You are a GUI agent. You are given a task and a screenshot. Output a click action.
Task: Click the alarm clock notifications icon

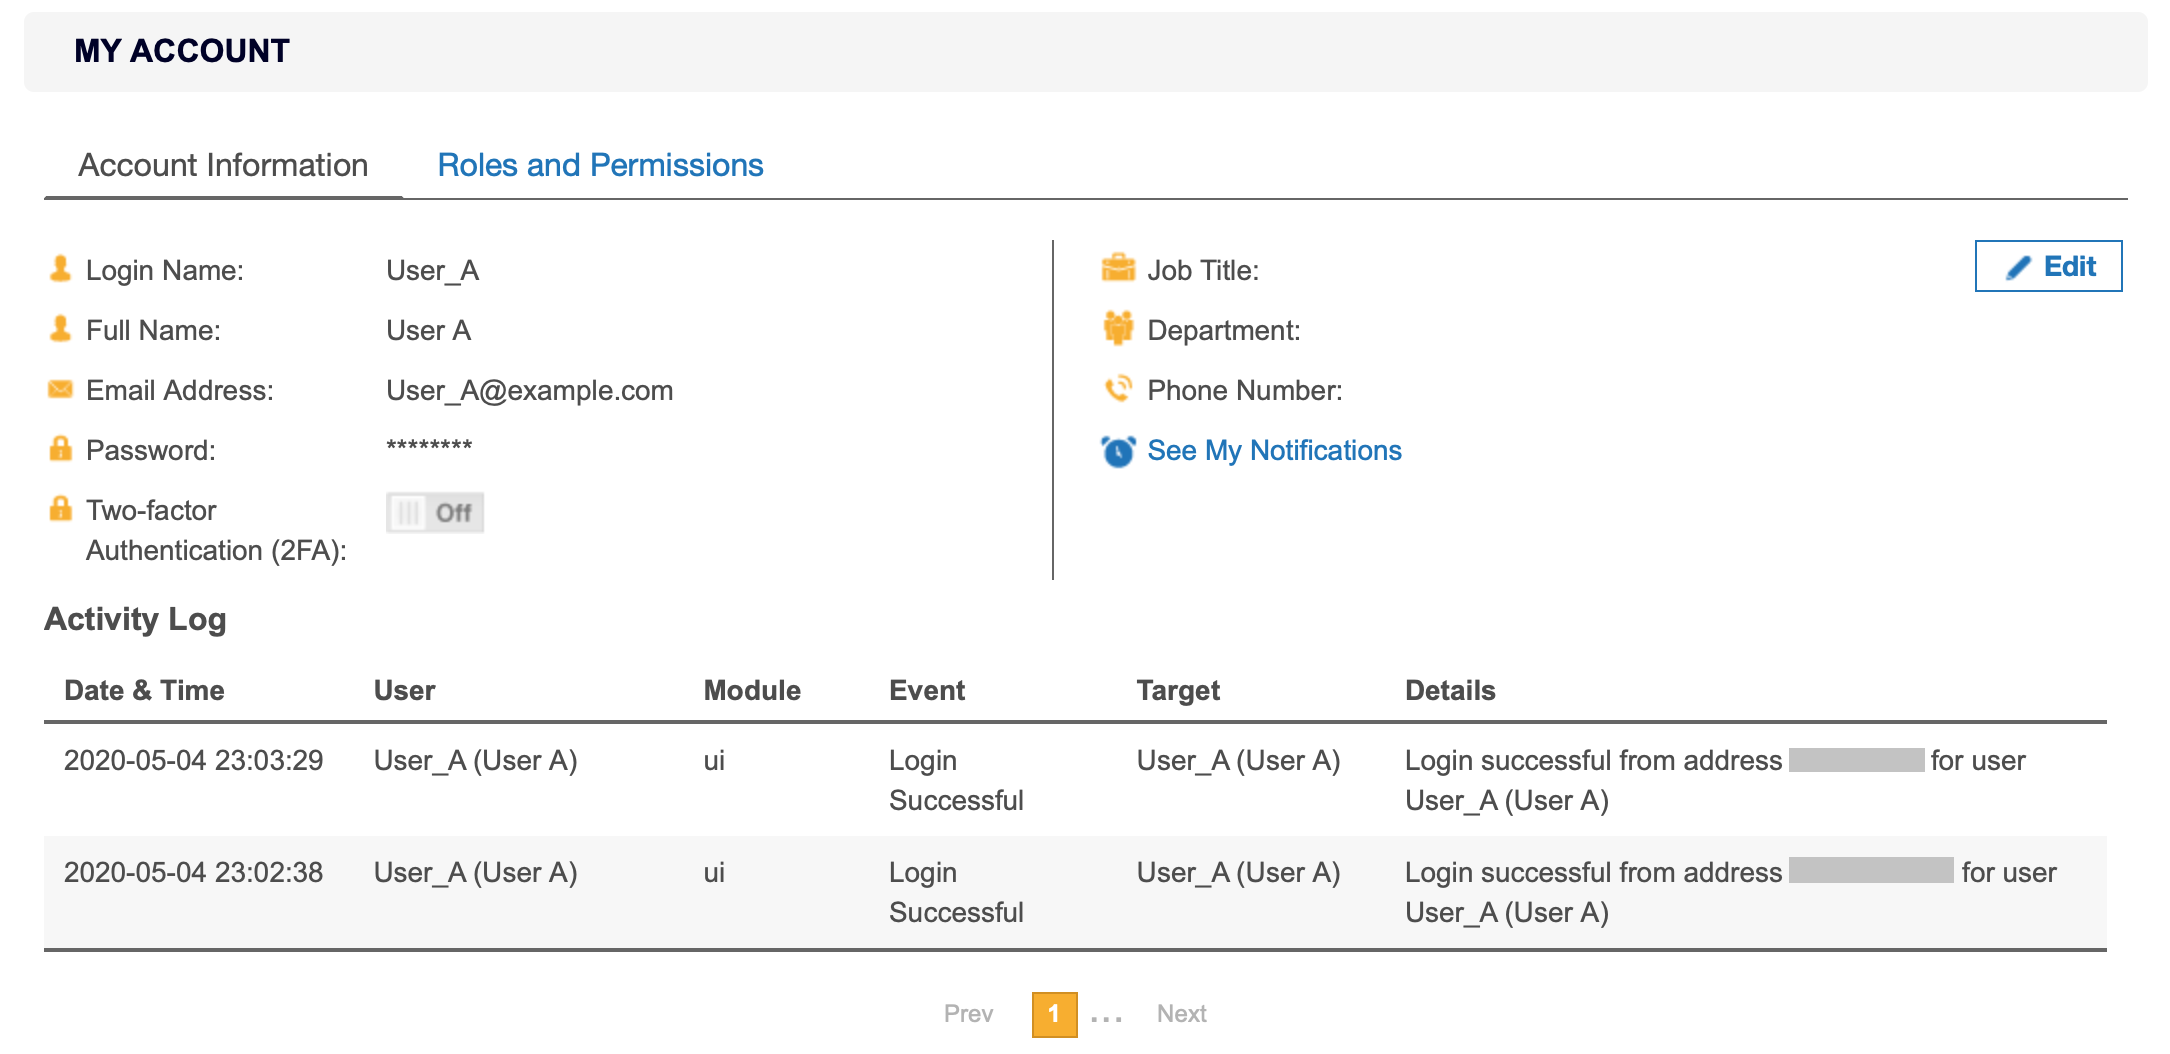[1119, 449]
